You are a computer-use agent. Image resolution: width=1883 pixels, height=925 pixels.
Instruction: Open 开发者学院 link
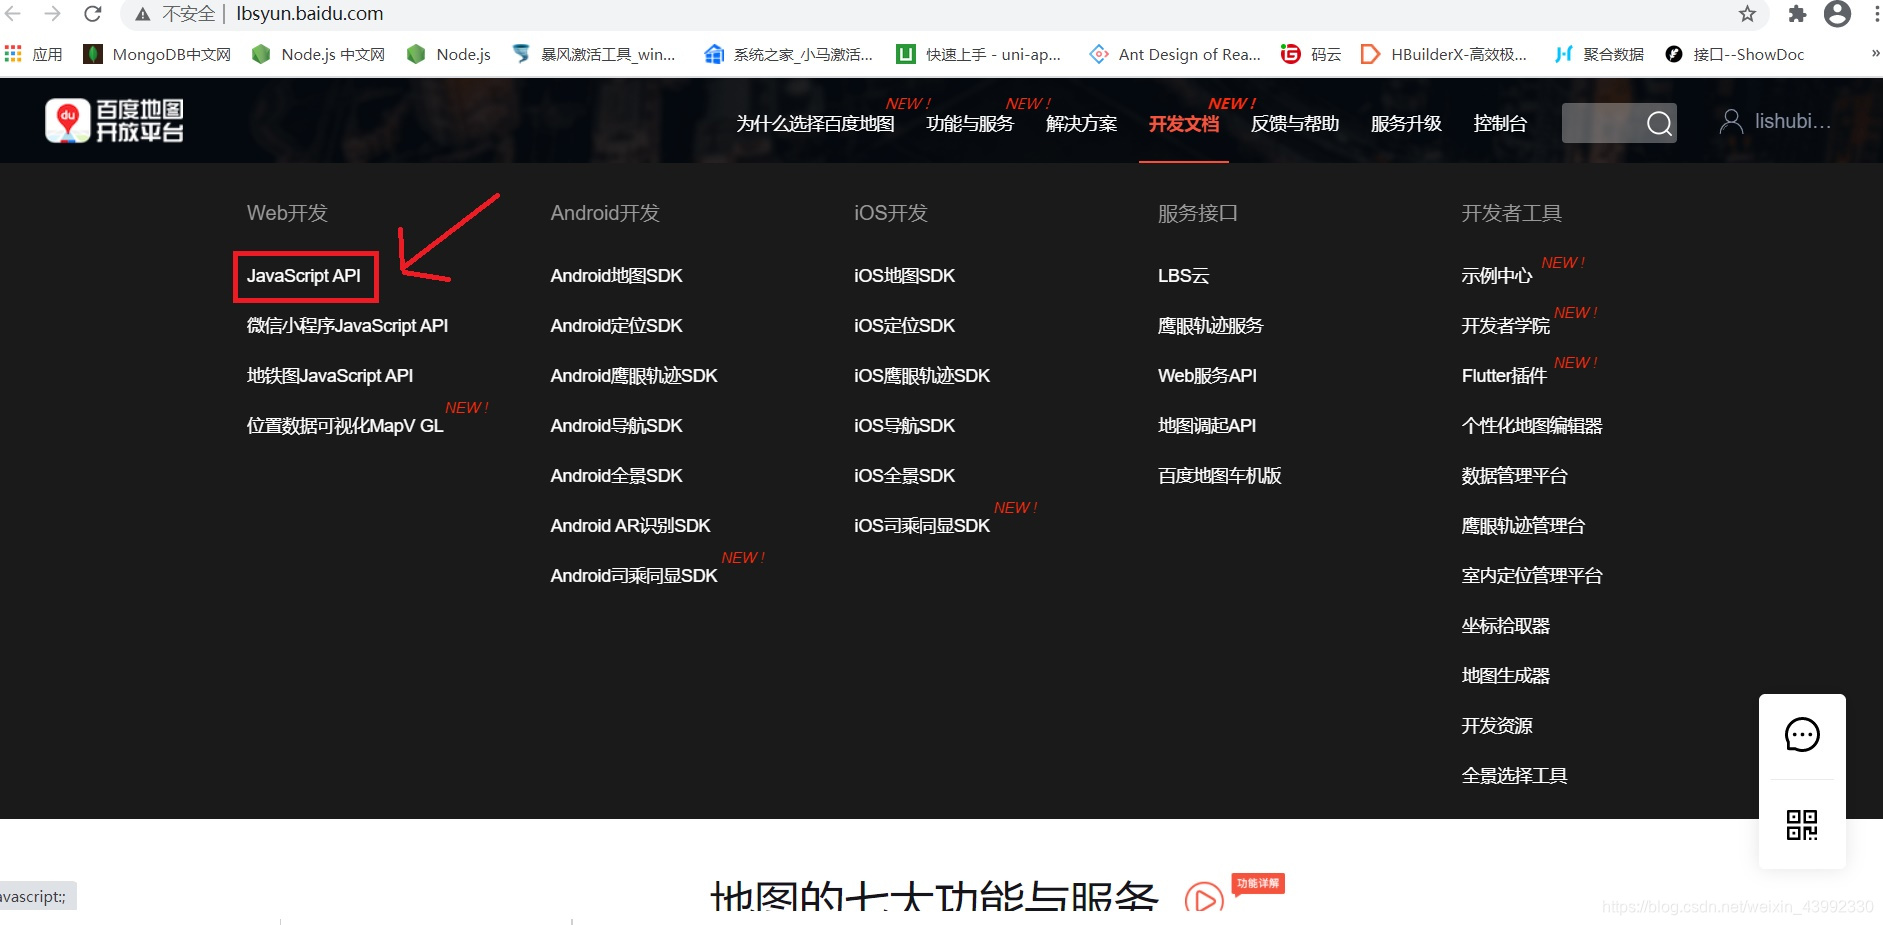[x=1506, y=326]
